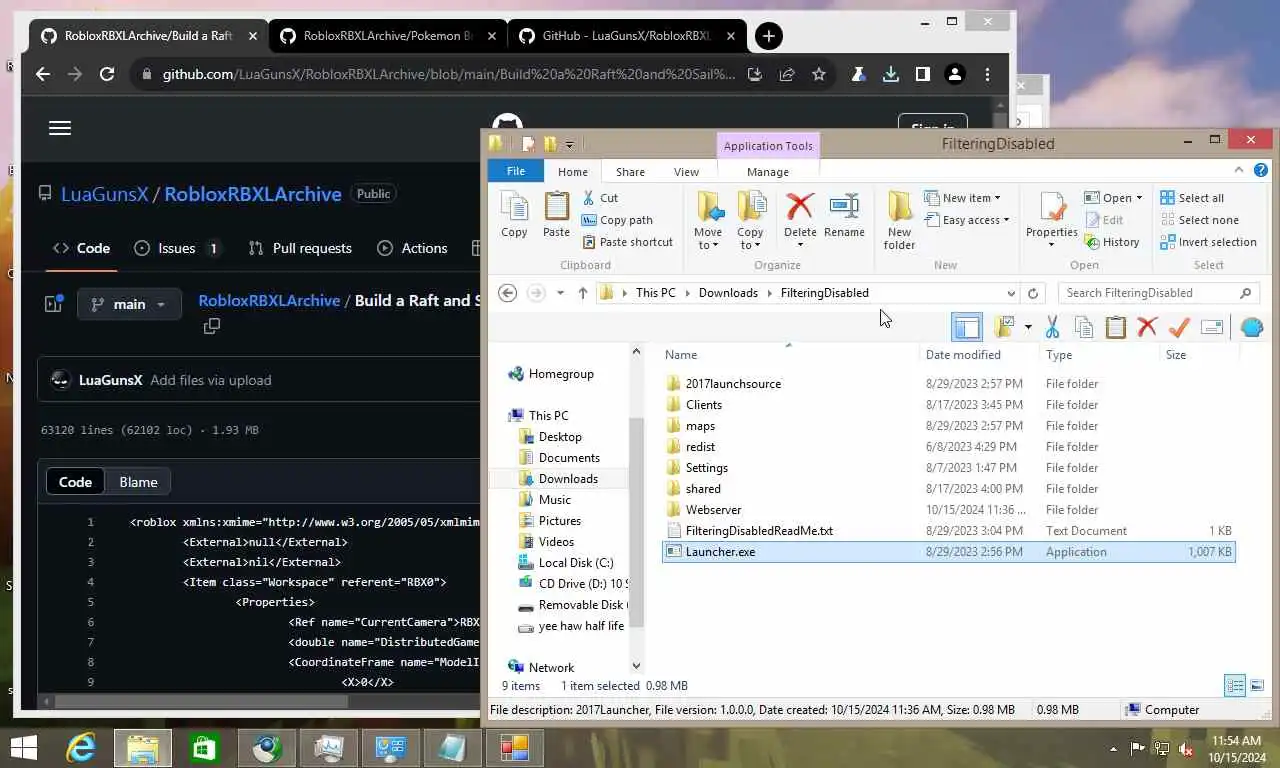
Task: Click the scissors Cut icon in Classic toolbar
Action: coord(1052,327)
